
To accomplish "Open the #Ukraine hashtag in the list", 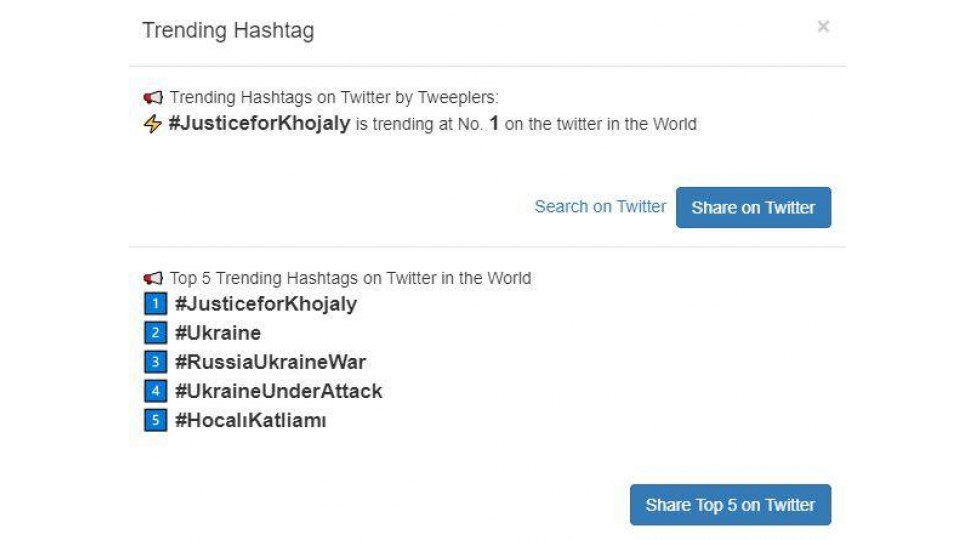I will click(217, 333).
